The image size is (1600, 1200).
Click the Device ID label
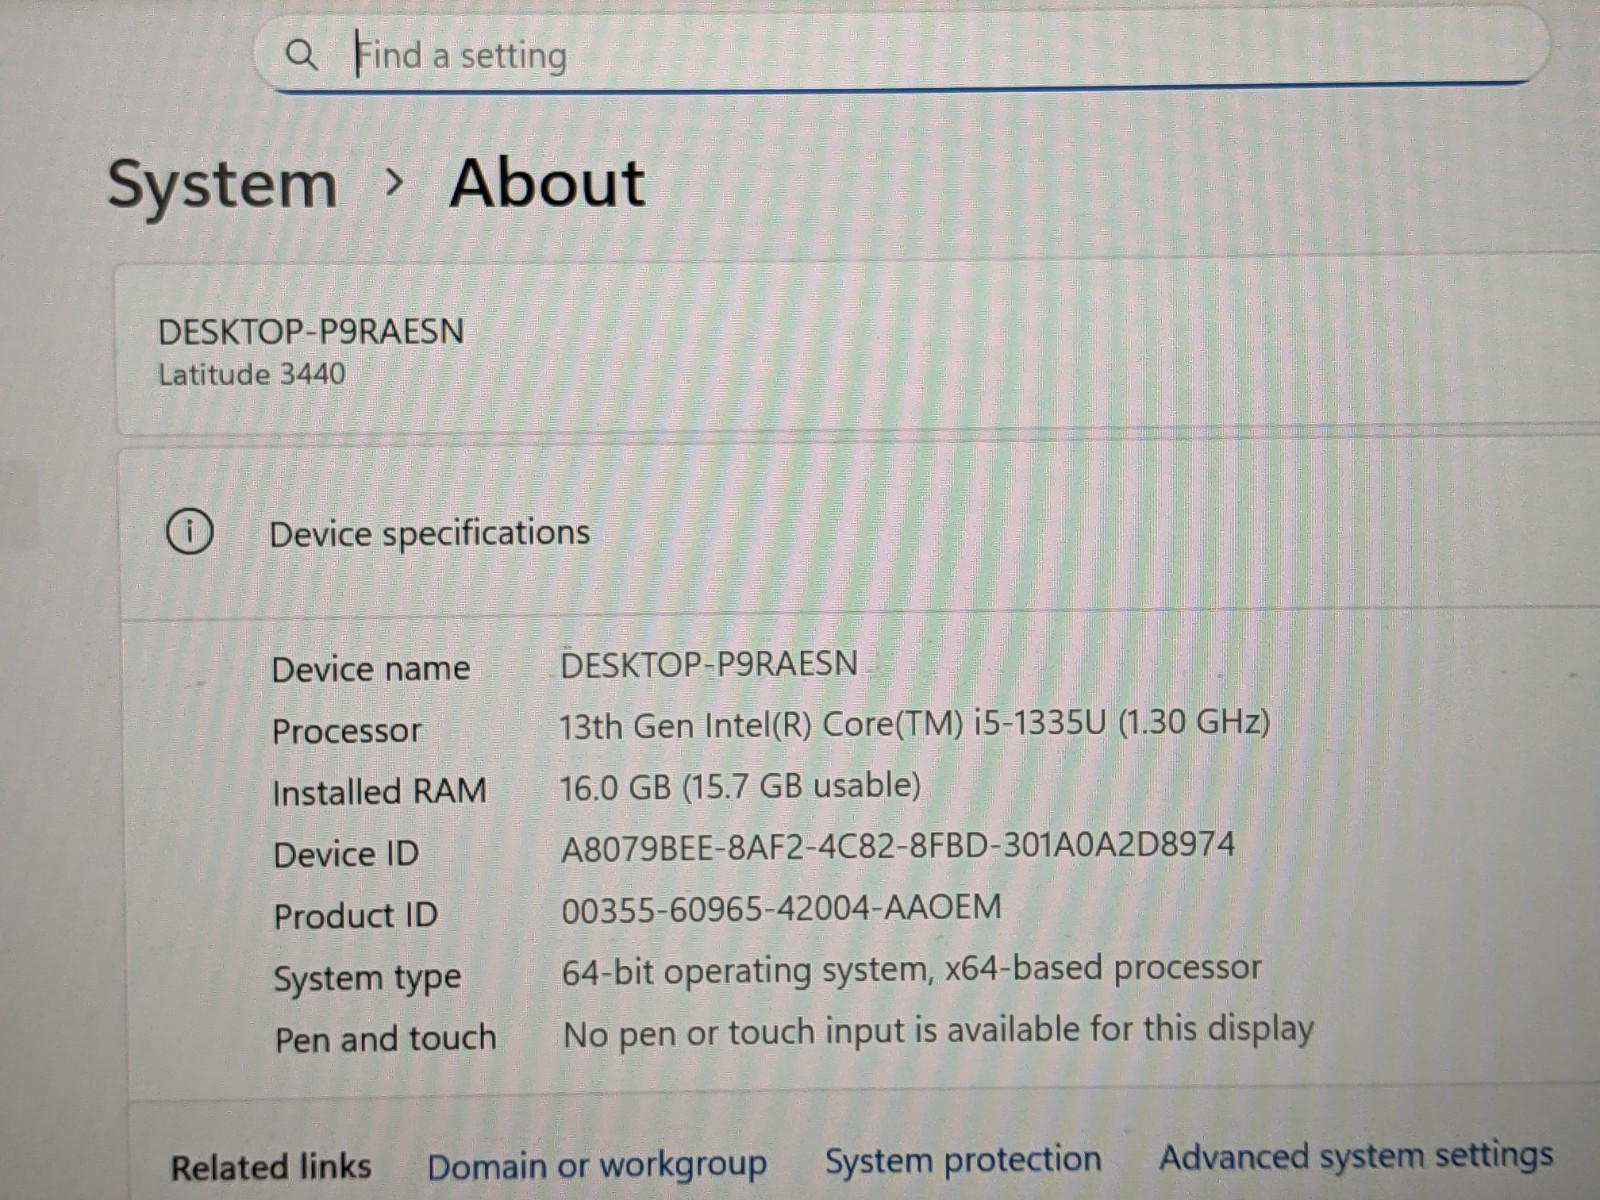point(346,855)
